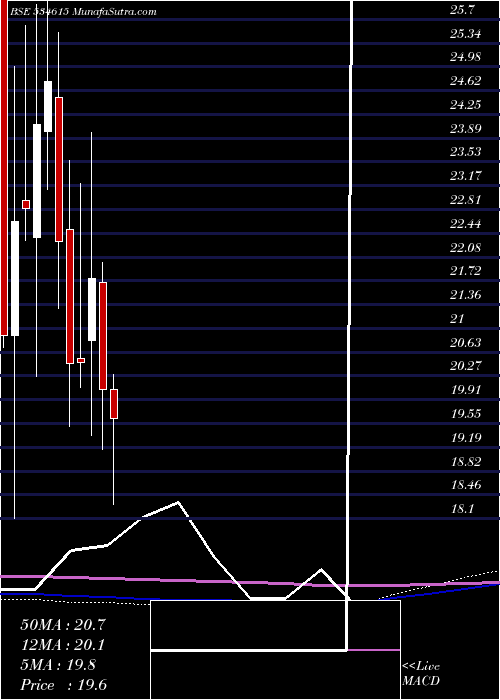Click the 23.17 price axis label
The height and width of the screenshot is (700, 500).
point(466,176)
